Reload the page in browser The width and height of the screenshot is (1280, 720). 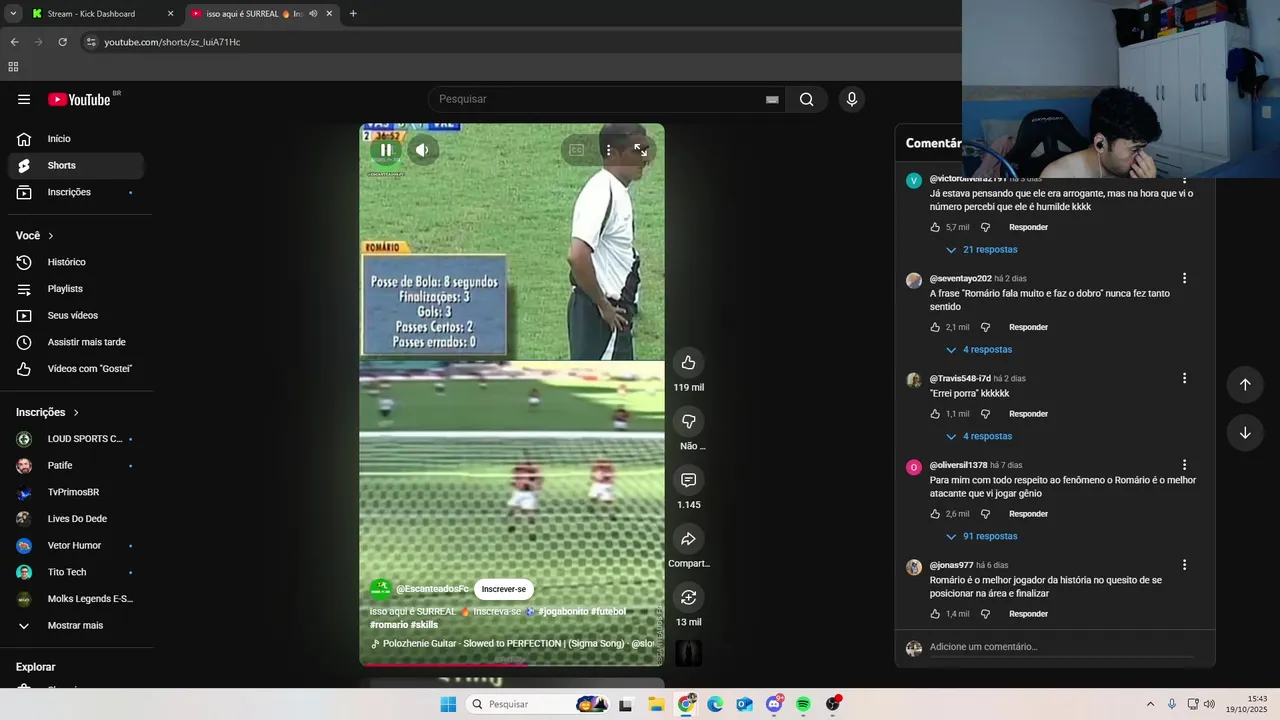pyautogui.click(x=62, y=42)
